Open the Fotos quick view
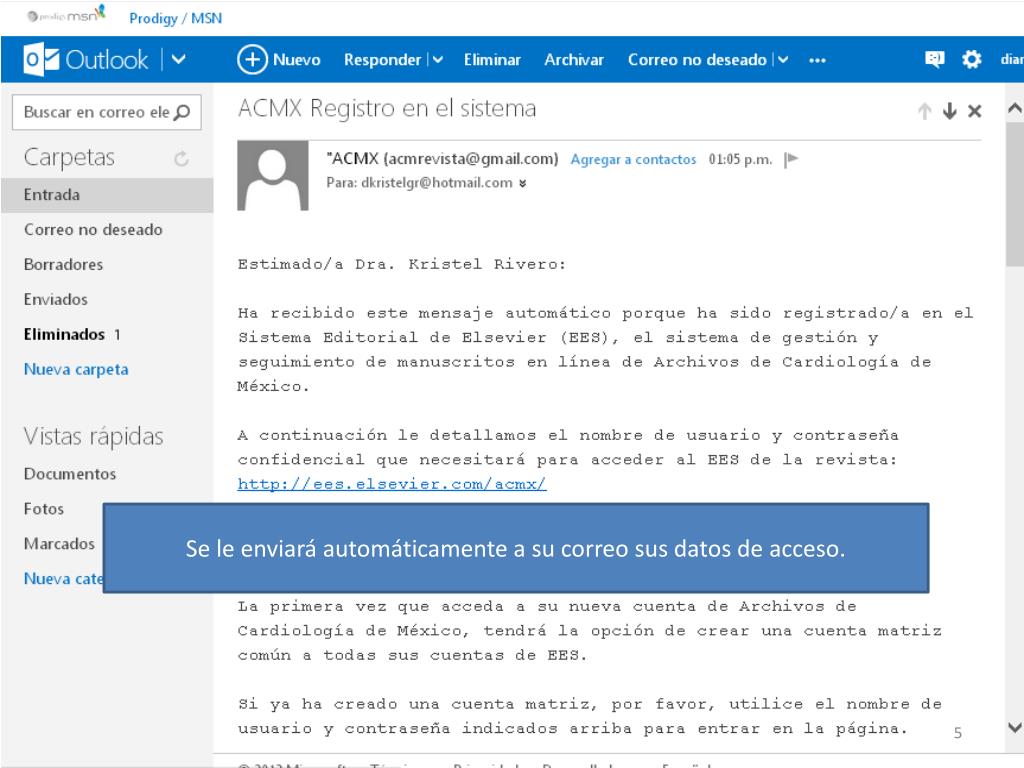The height and width of the screenshot is (768, 1024). coord(44,508)
